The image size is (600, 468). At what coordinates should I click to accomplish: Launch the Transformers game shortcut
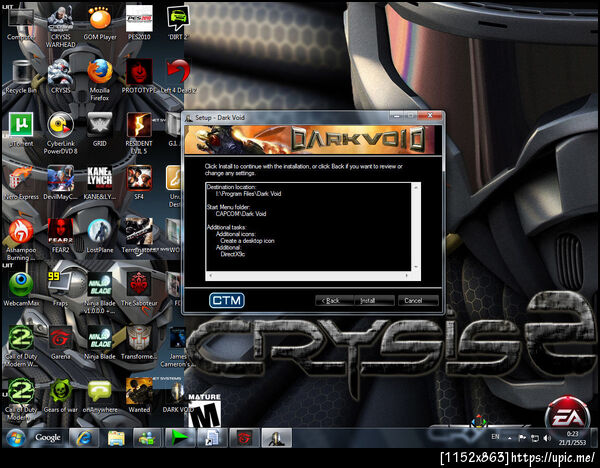click(x=139, y=342)
